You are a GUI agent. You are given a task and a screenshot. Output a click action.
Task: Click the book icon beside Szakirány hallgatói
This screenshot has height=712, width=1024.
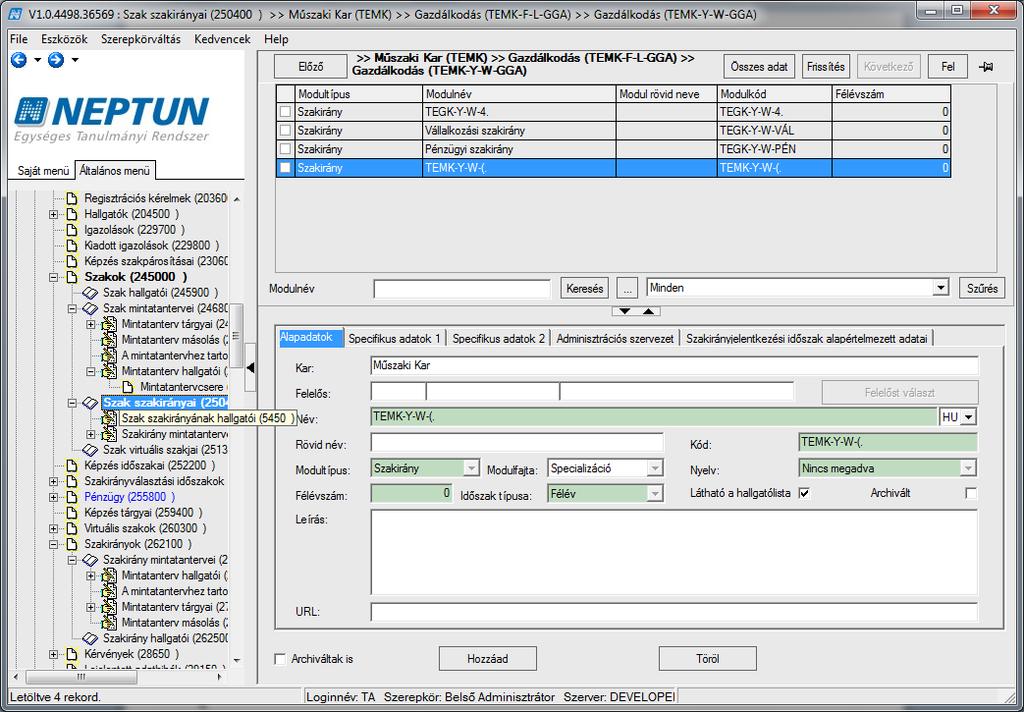[x=90, y=638]
